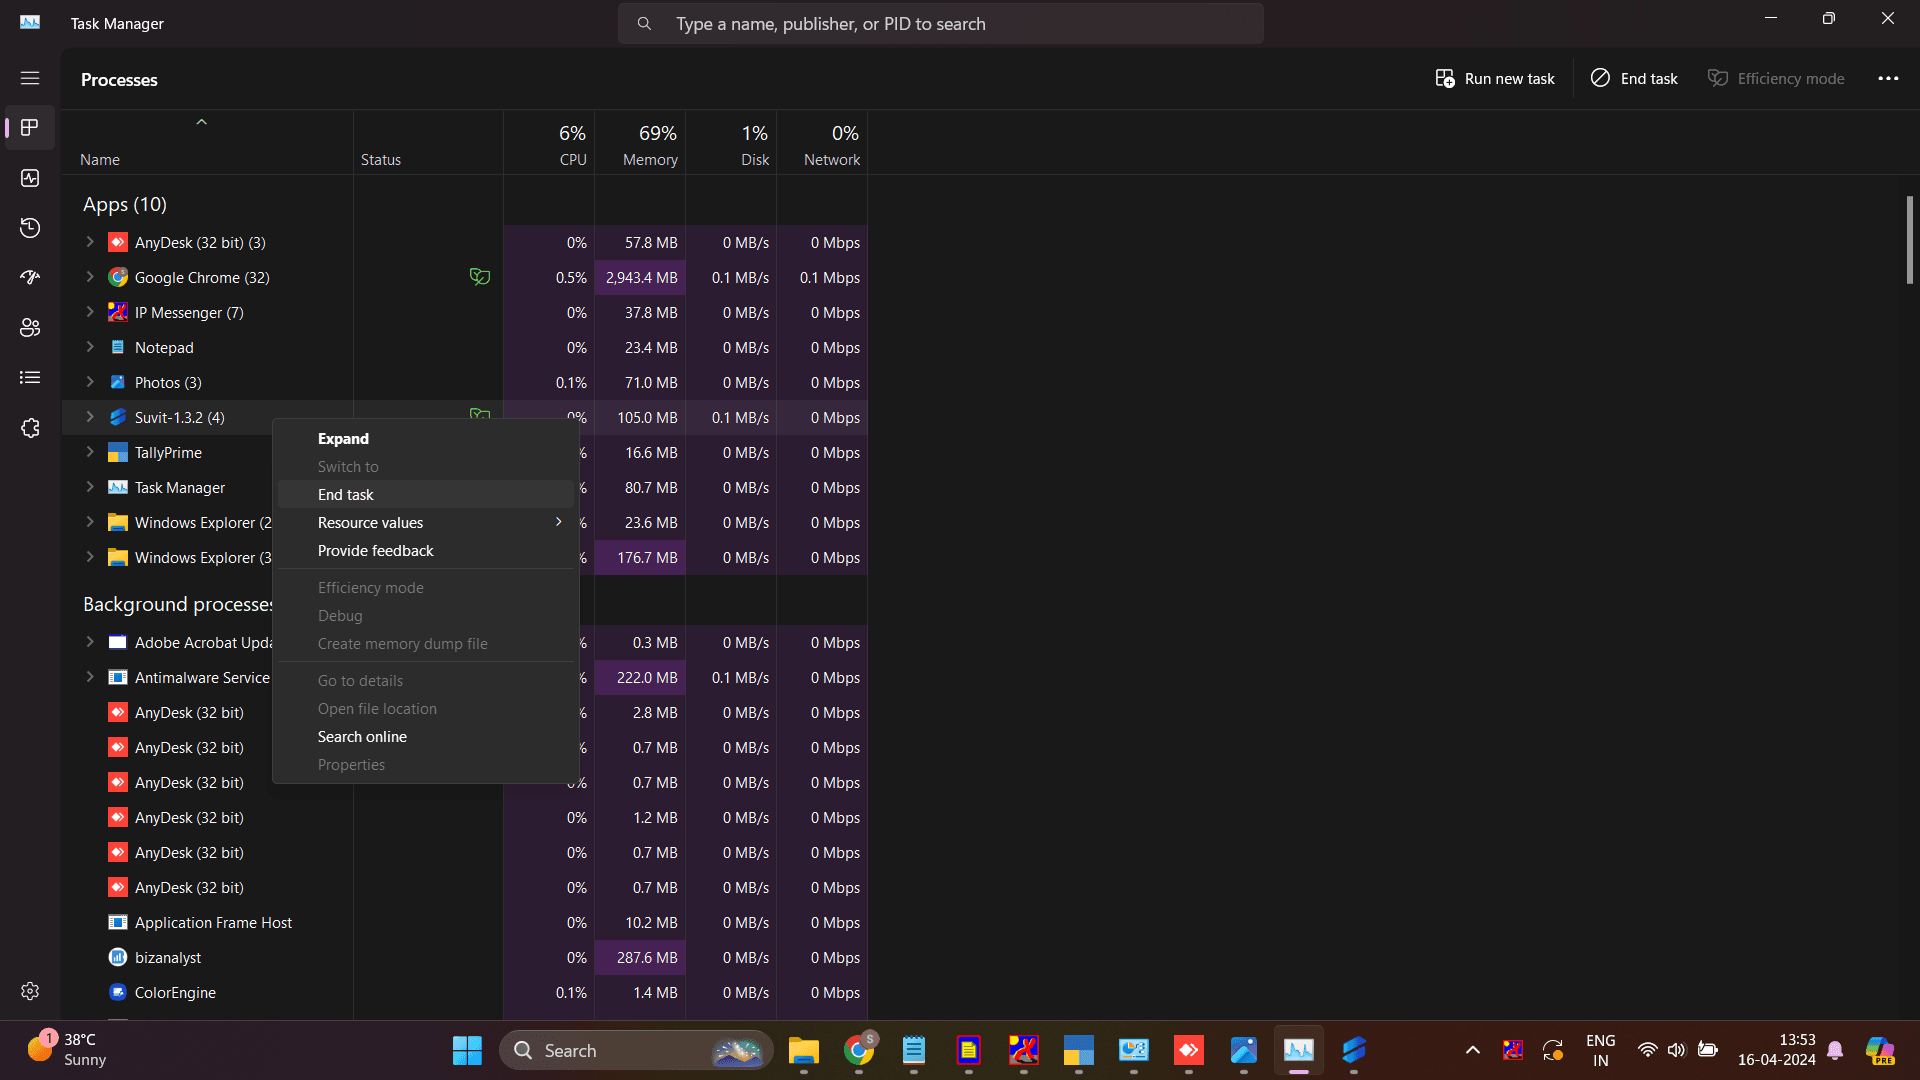The width and height of the screenshot is (1920, 1080).
Task: Open the Wi-Fi network tray icon
Action: pyautogui.click(x=1647, y=1050)
